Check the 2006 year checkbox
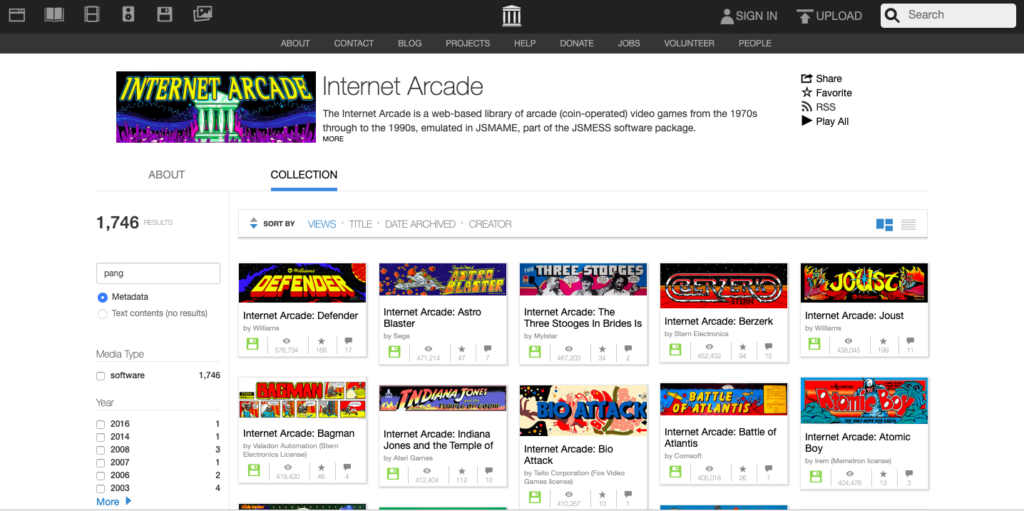The image size is (1024, 511). pos(101,476)
